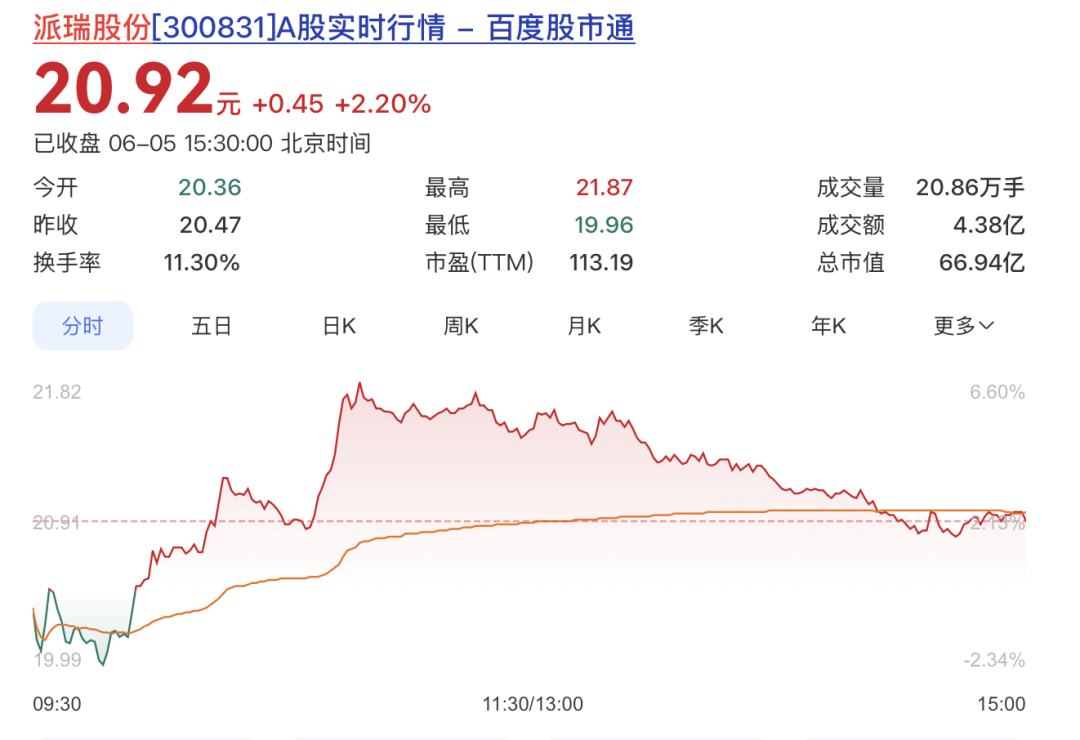Click the 最高 value 21.87
Screen dimensions: 1080x740
[604, 187]
